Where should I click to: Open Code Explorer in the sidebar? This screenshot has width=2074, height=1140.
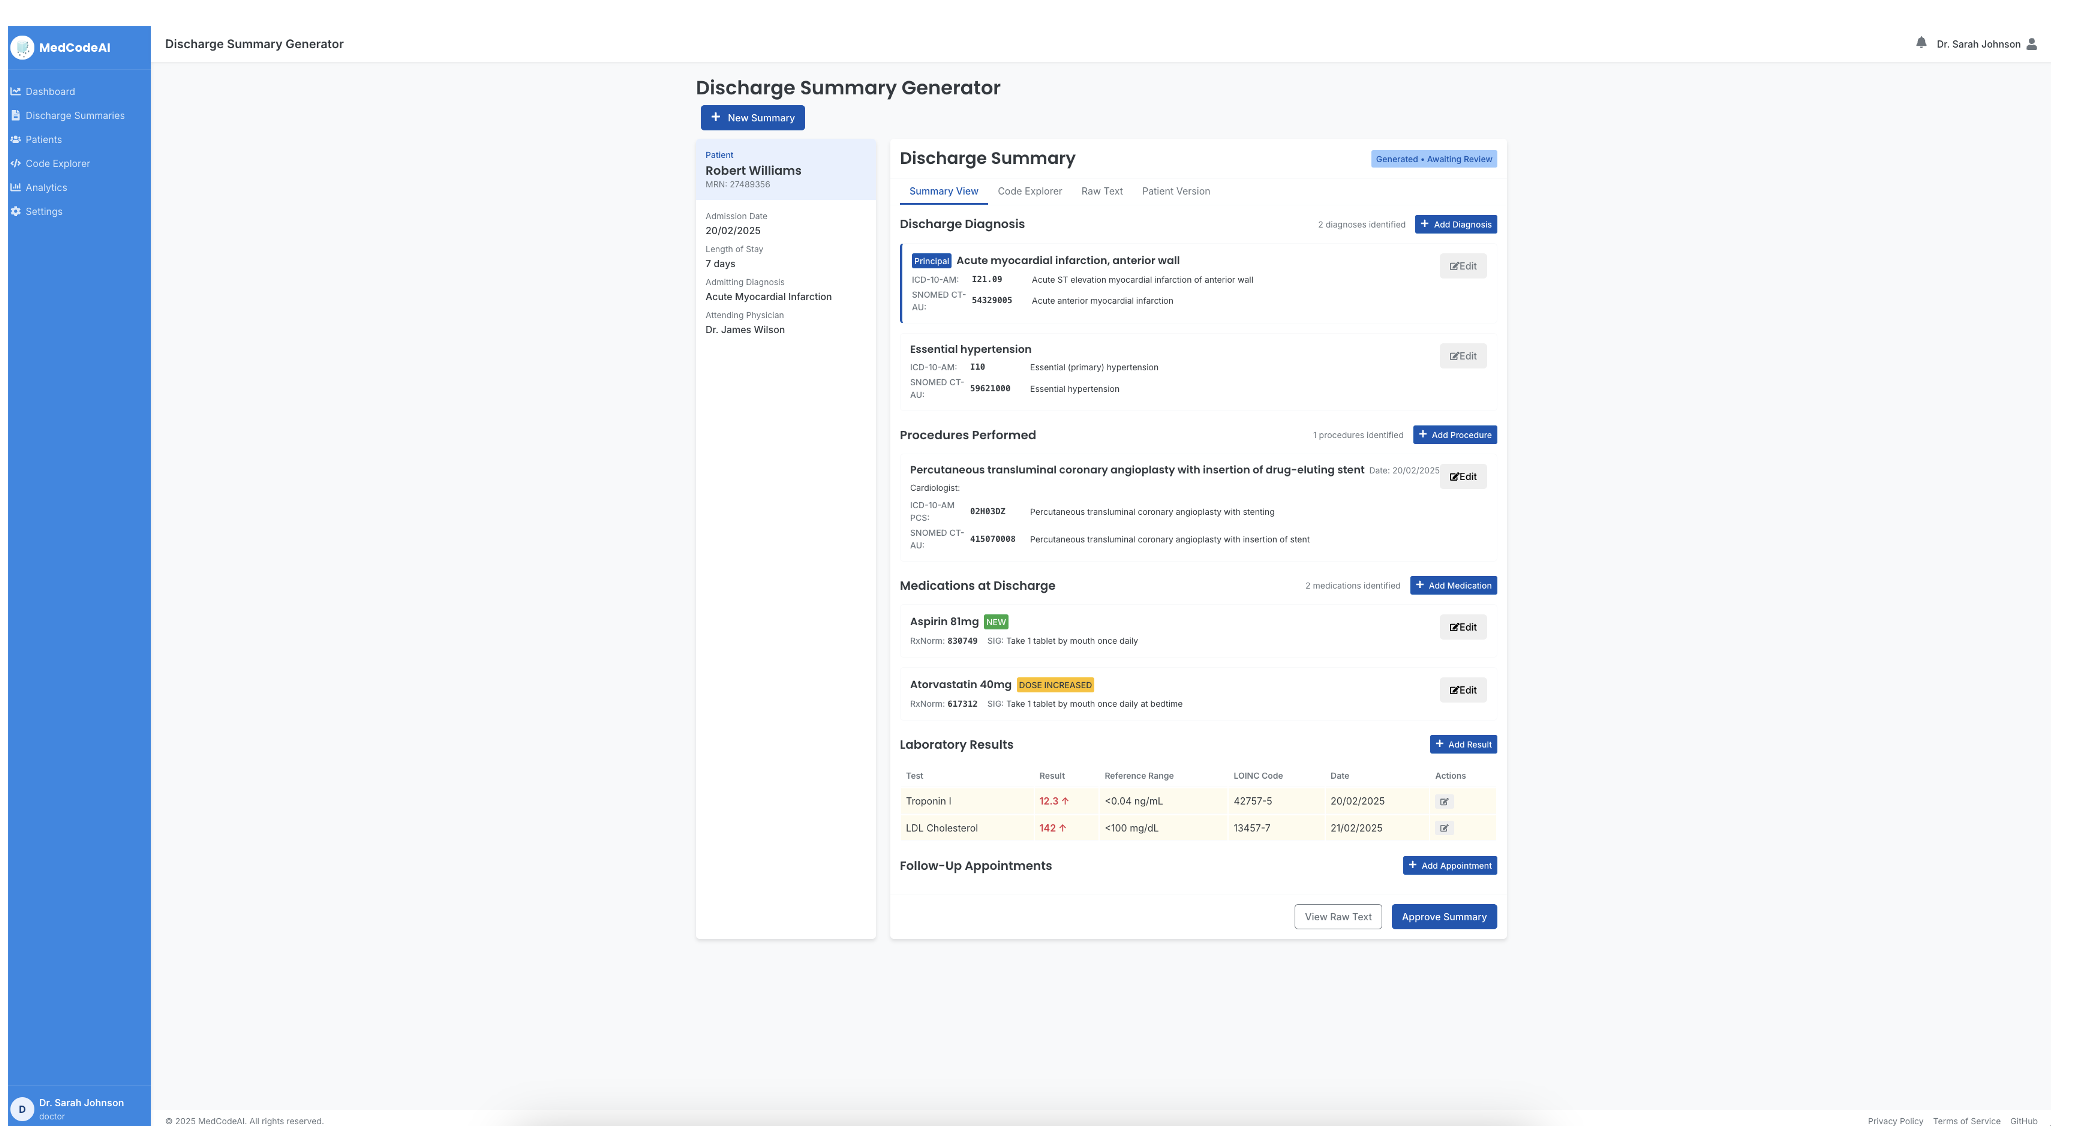[x=58, y=163]
